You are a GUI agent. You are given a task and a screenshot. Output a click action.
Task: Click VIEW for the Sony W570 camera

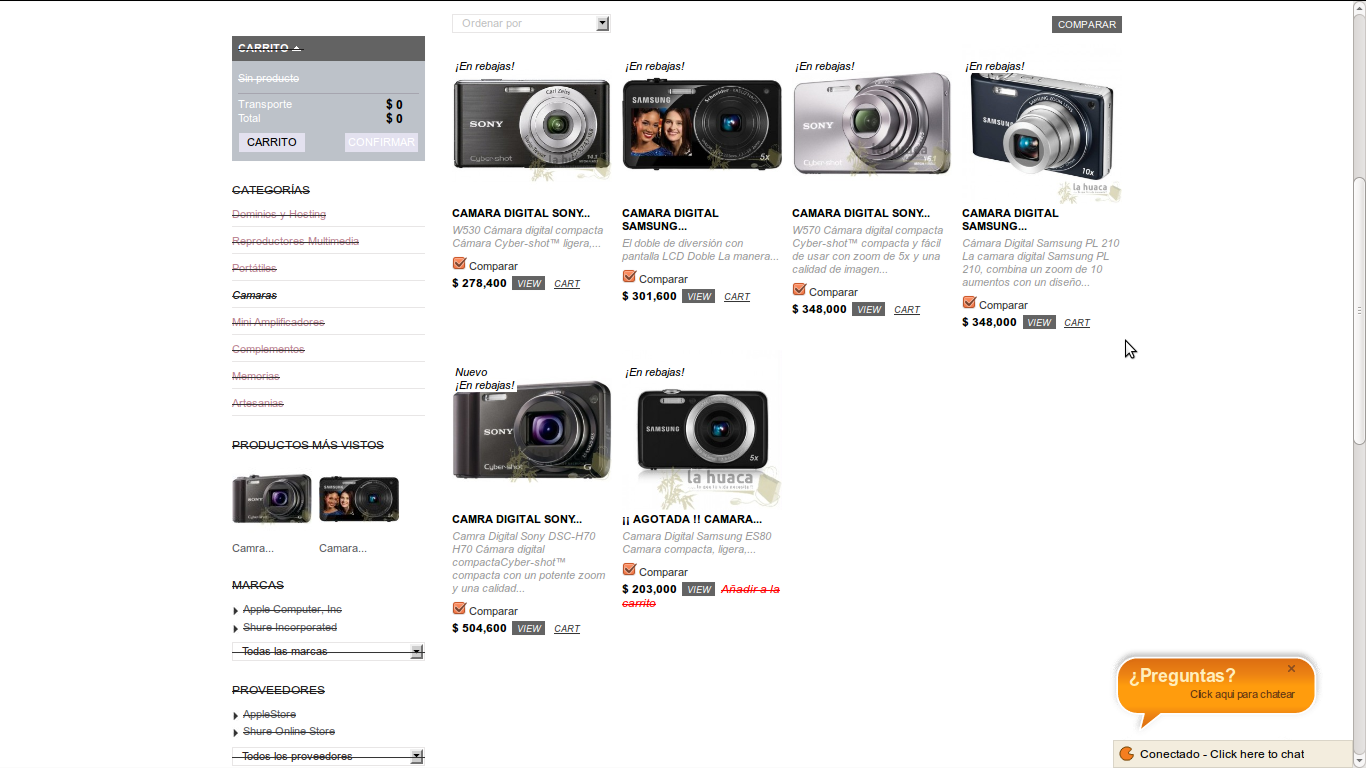coord(868,310)
